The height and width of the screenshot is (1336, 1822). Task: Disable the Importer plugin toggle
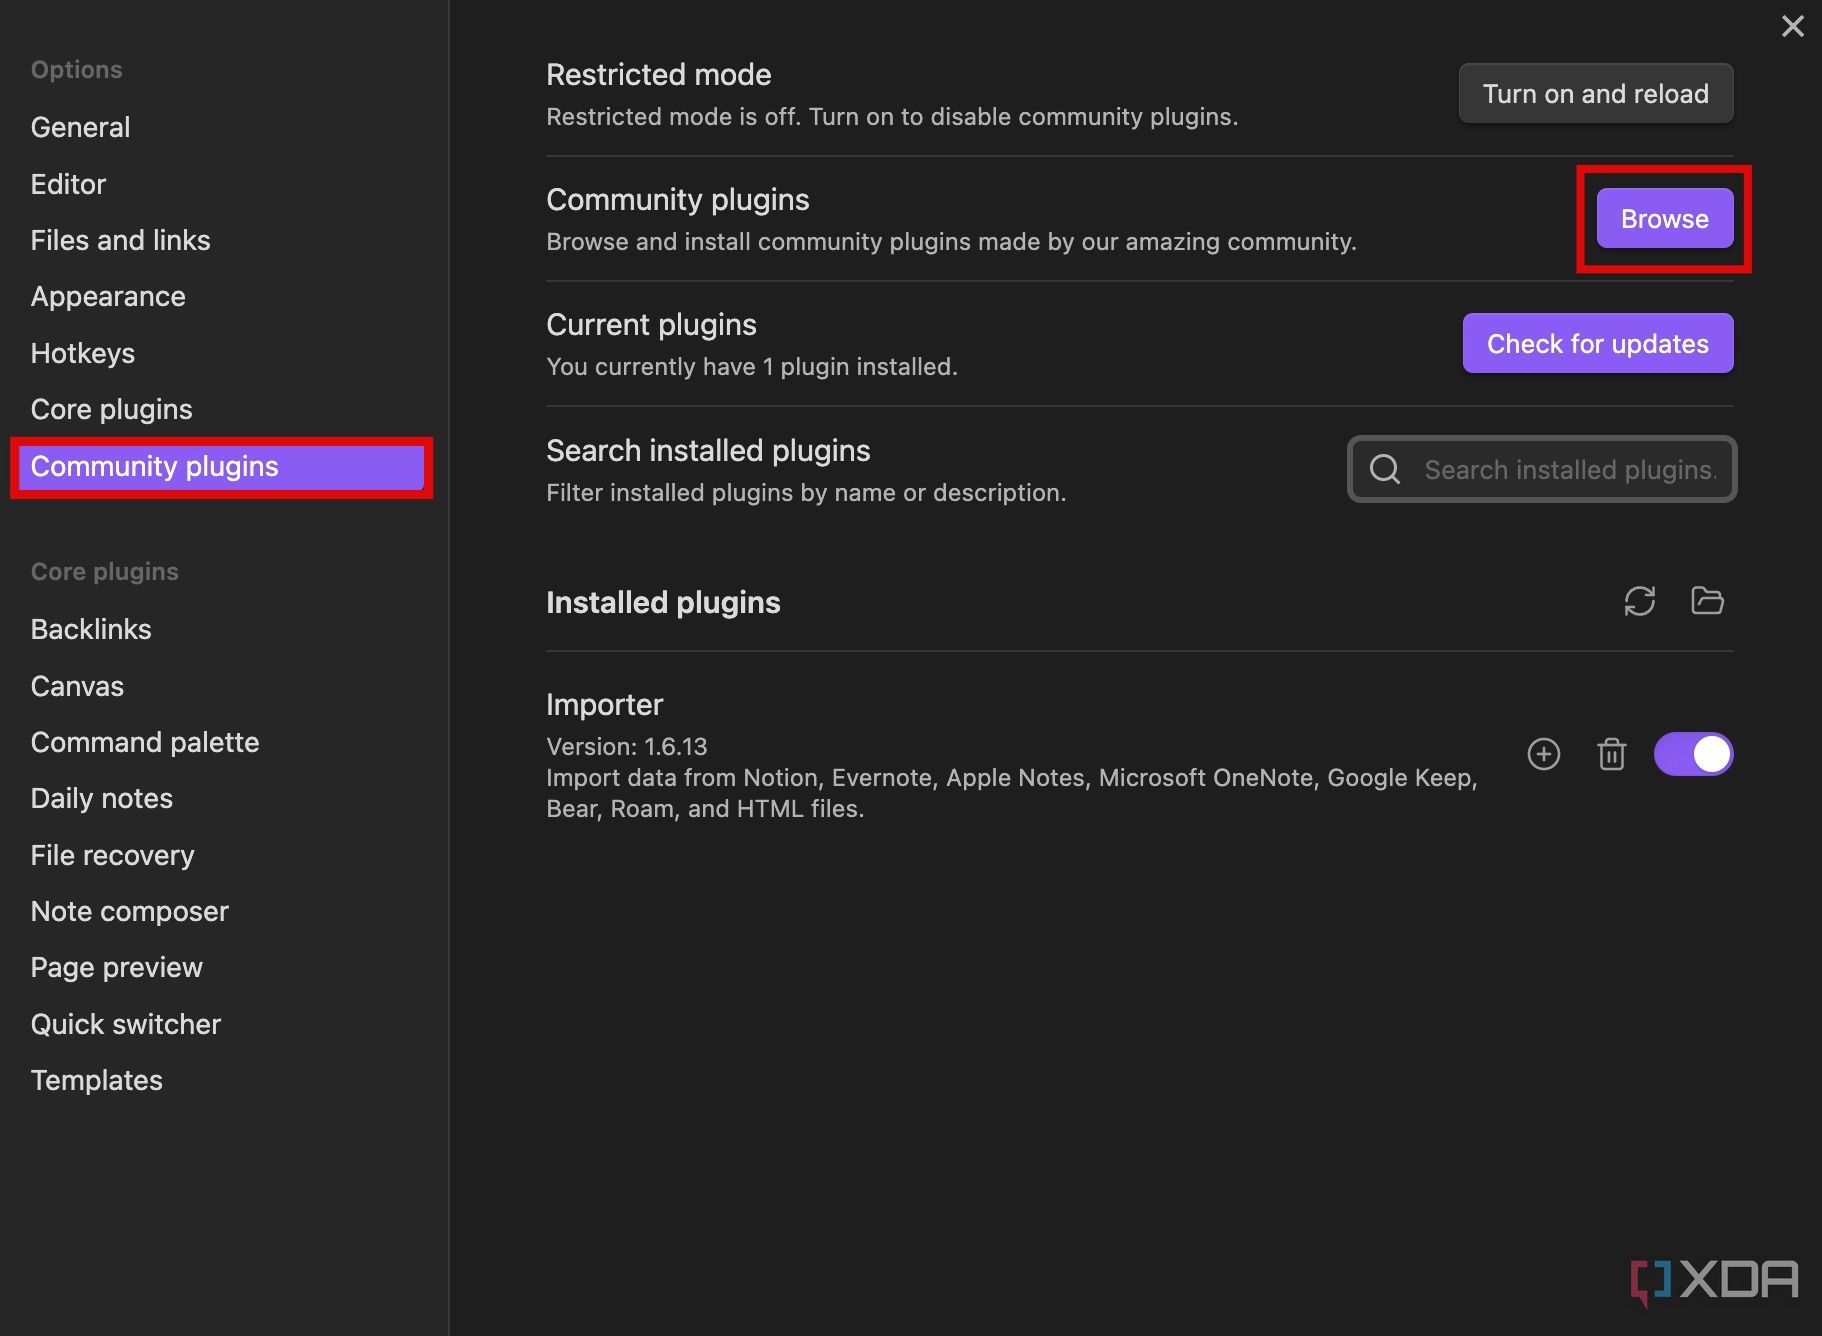coord(1693,754)
